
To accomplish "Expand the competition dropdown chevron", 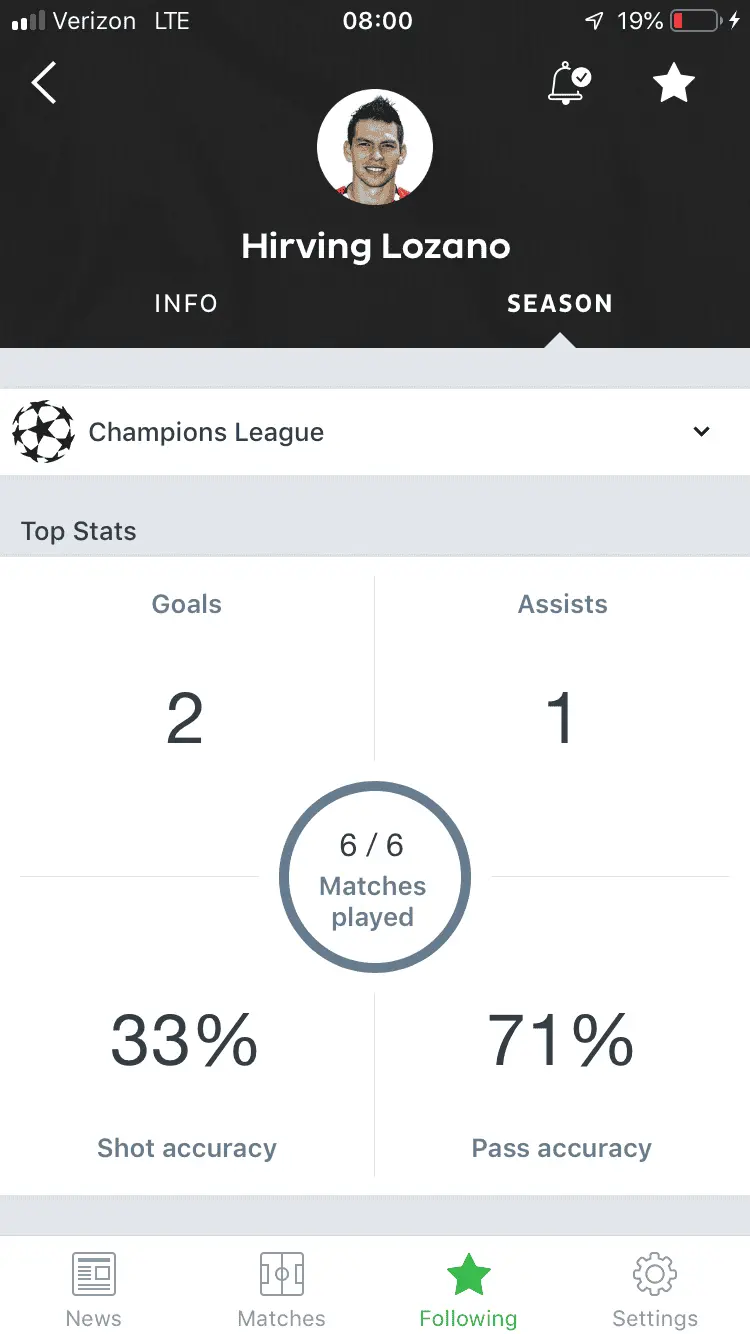I will pyautogui.click(x=702, y=432).
